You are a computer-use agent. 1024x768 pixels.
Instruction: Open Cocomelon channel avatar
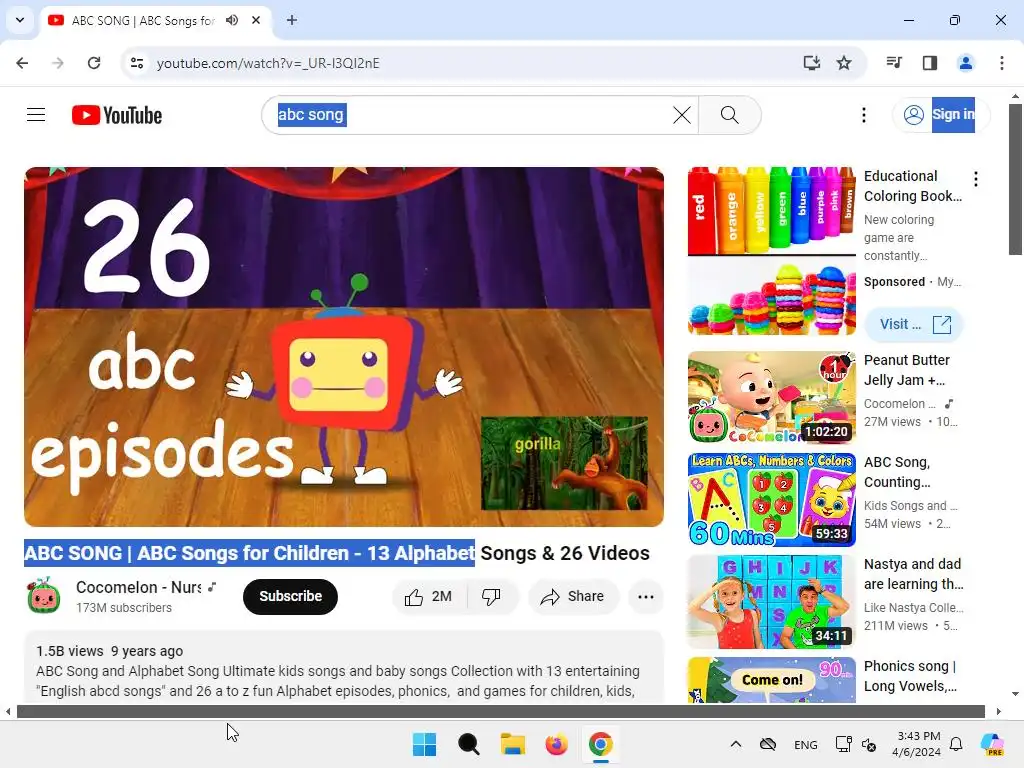(44, 596)
